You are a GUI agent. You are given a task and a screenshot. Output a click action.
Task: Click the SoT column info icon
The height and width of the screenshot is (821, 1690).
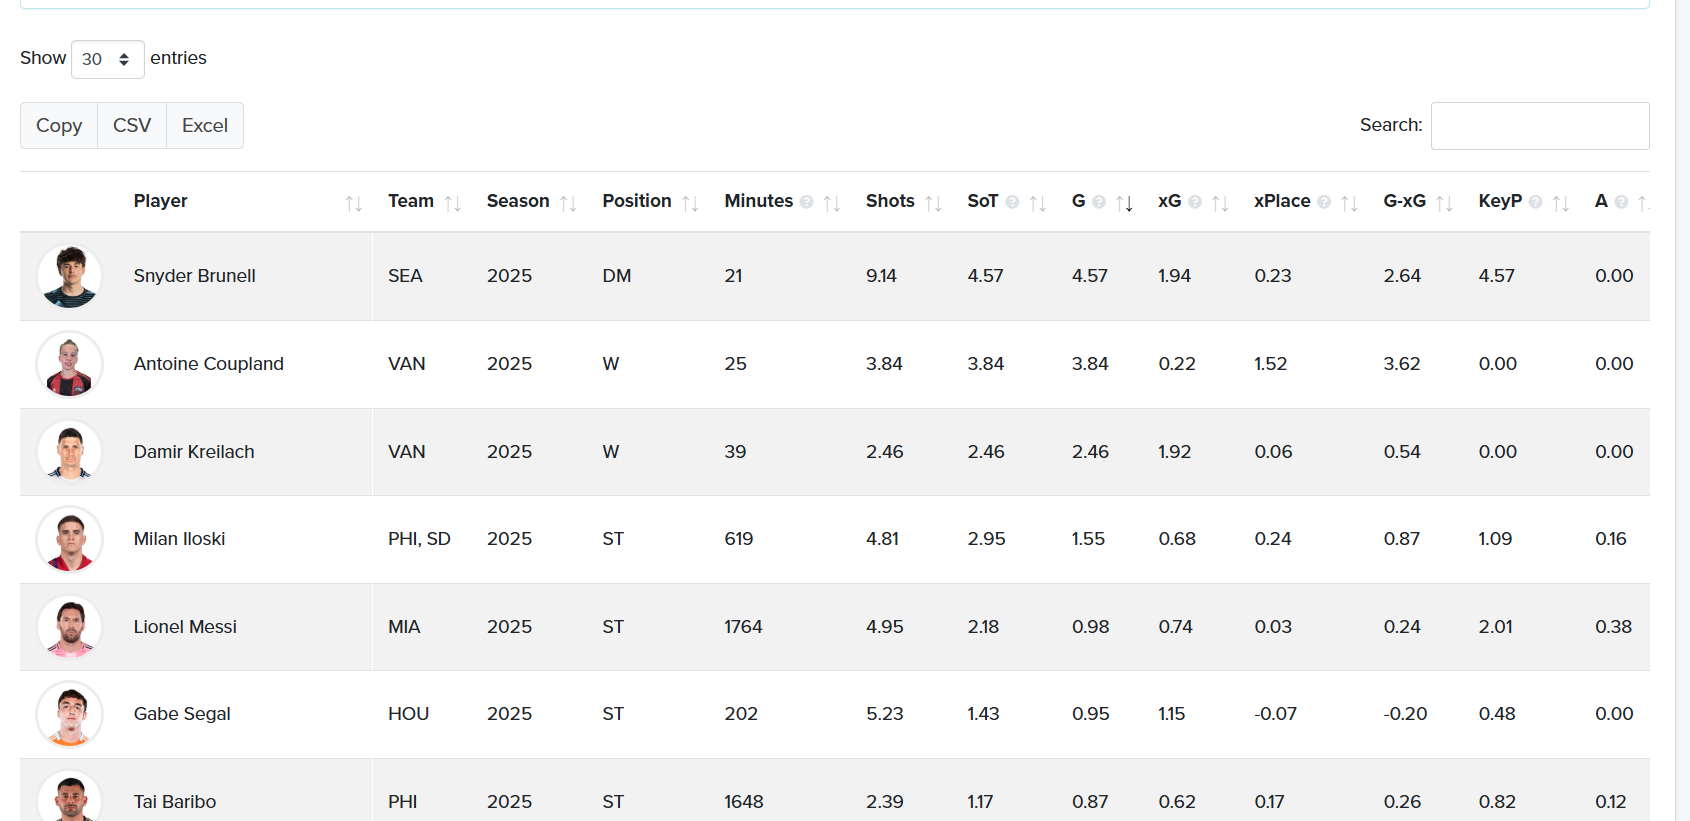tap(1012, 202)
